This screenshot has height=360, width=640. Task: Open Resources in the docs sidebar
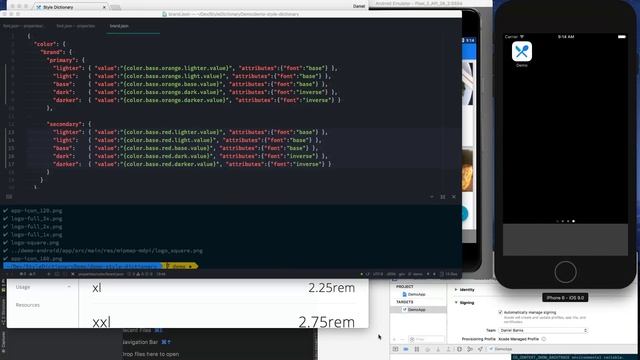point(28,305)
